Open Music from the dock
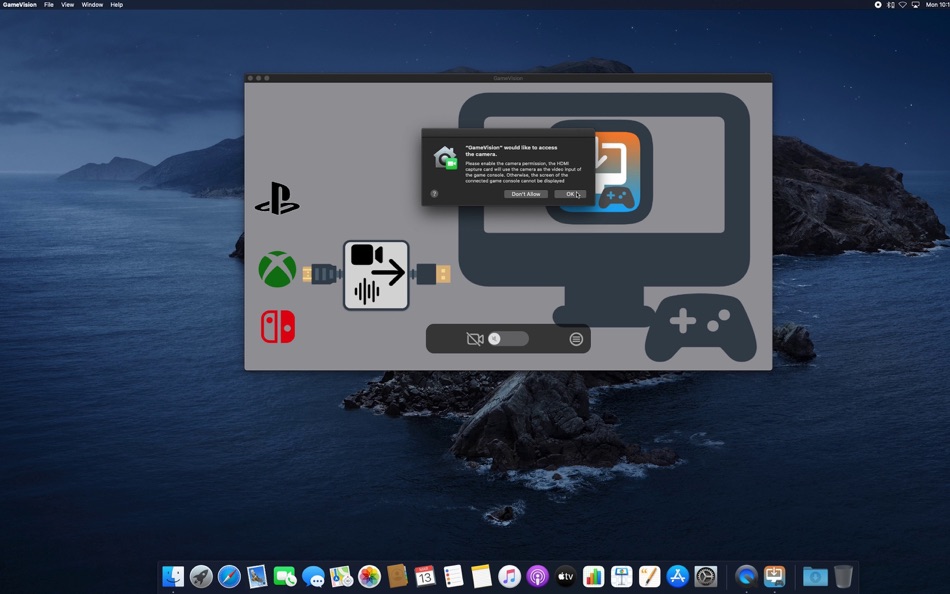 pos(510,576)
